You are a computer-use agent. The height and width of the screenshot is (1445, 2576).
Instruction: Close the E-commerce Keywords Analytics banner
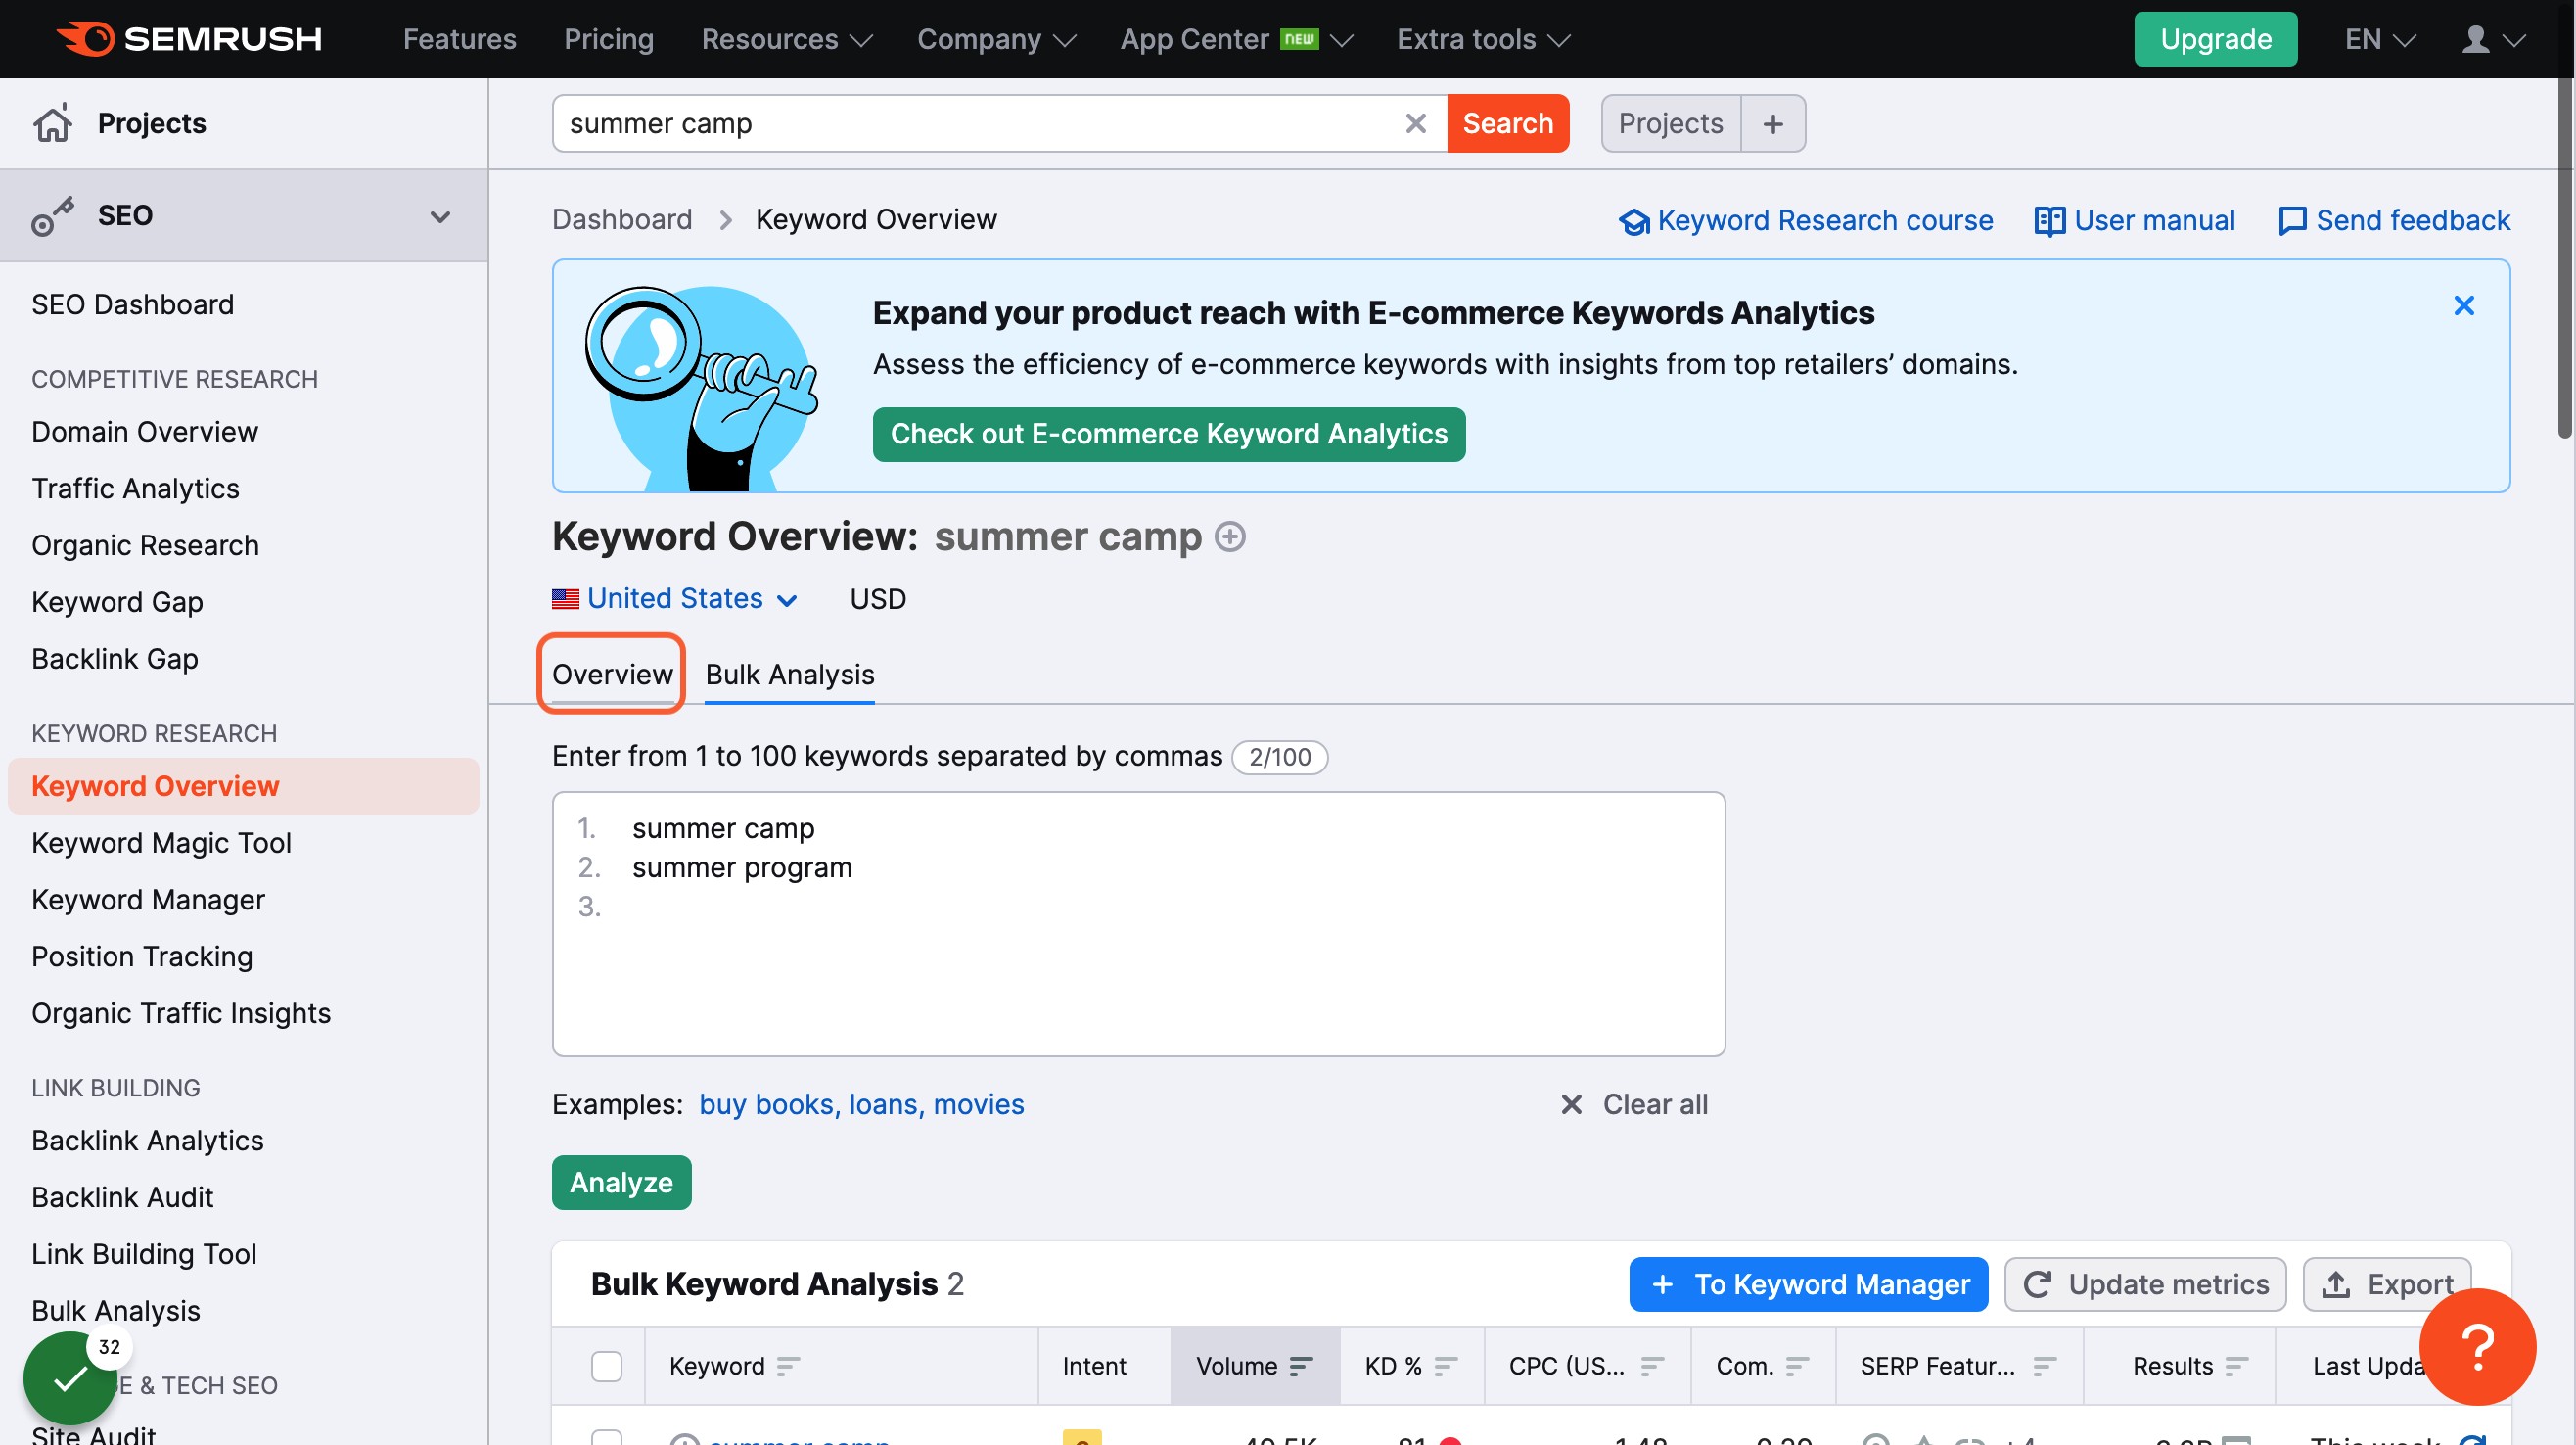point(2464,306)
